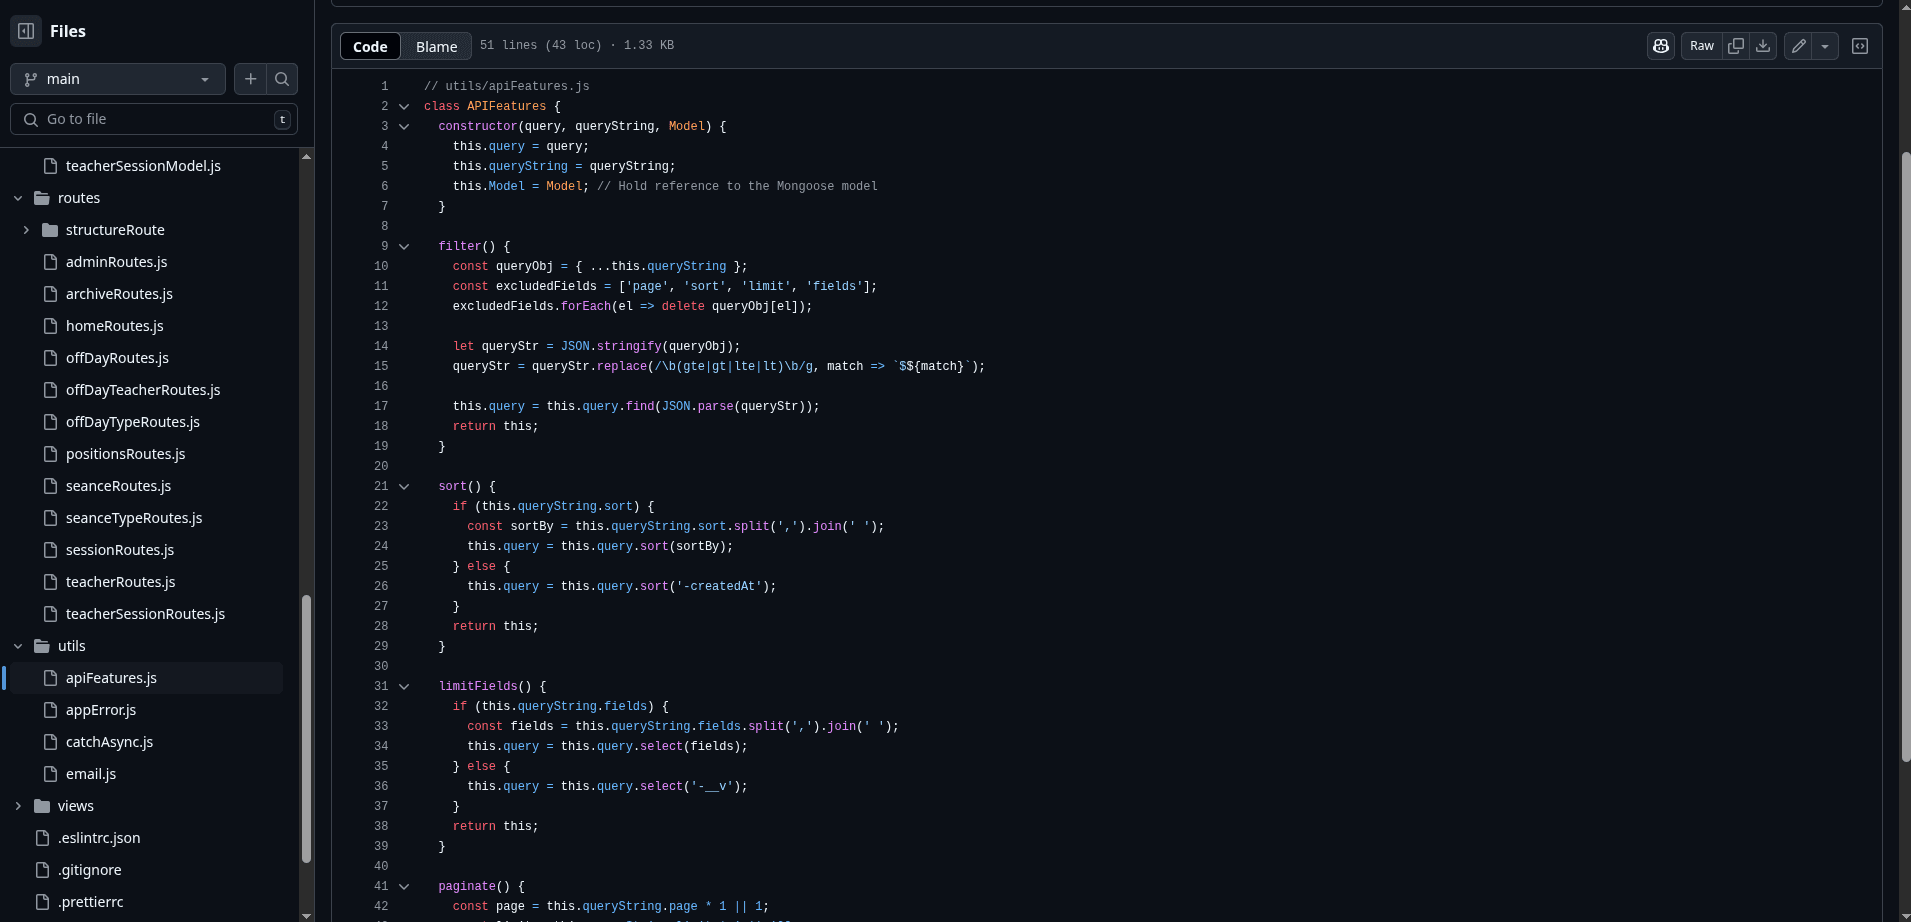Open Copilot icon button

(x=1661, y=46)
